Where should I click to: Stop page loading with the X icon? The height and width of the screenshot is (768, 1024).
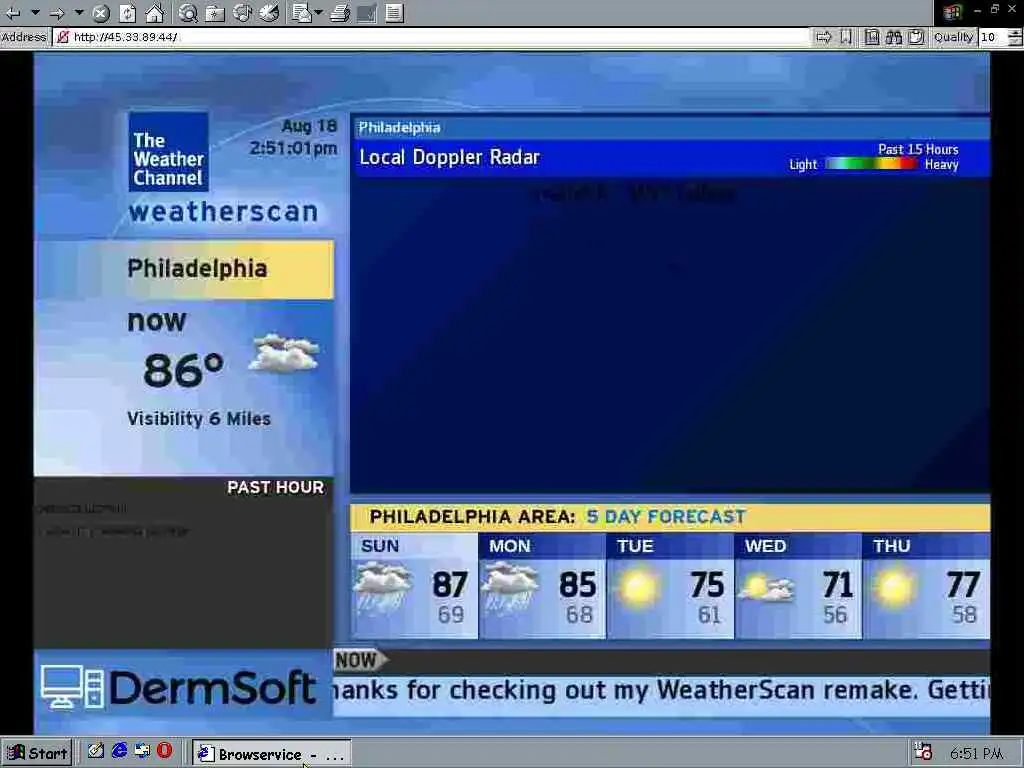click(101, 12)
